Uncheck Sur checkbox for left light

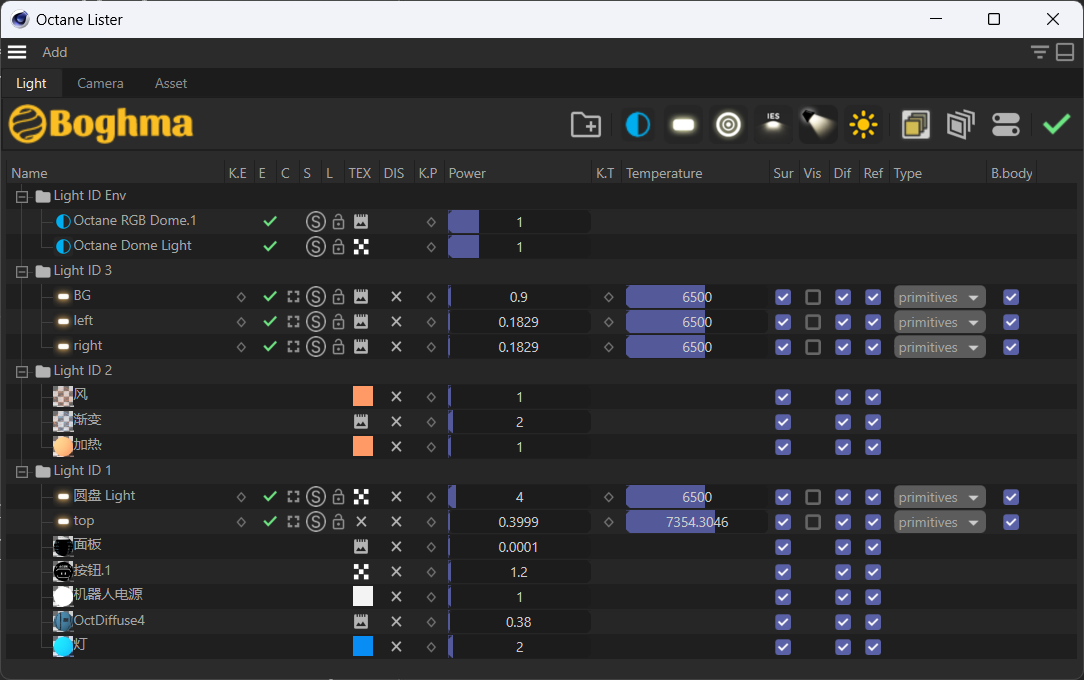click(783, 322)
